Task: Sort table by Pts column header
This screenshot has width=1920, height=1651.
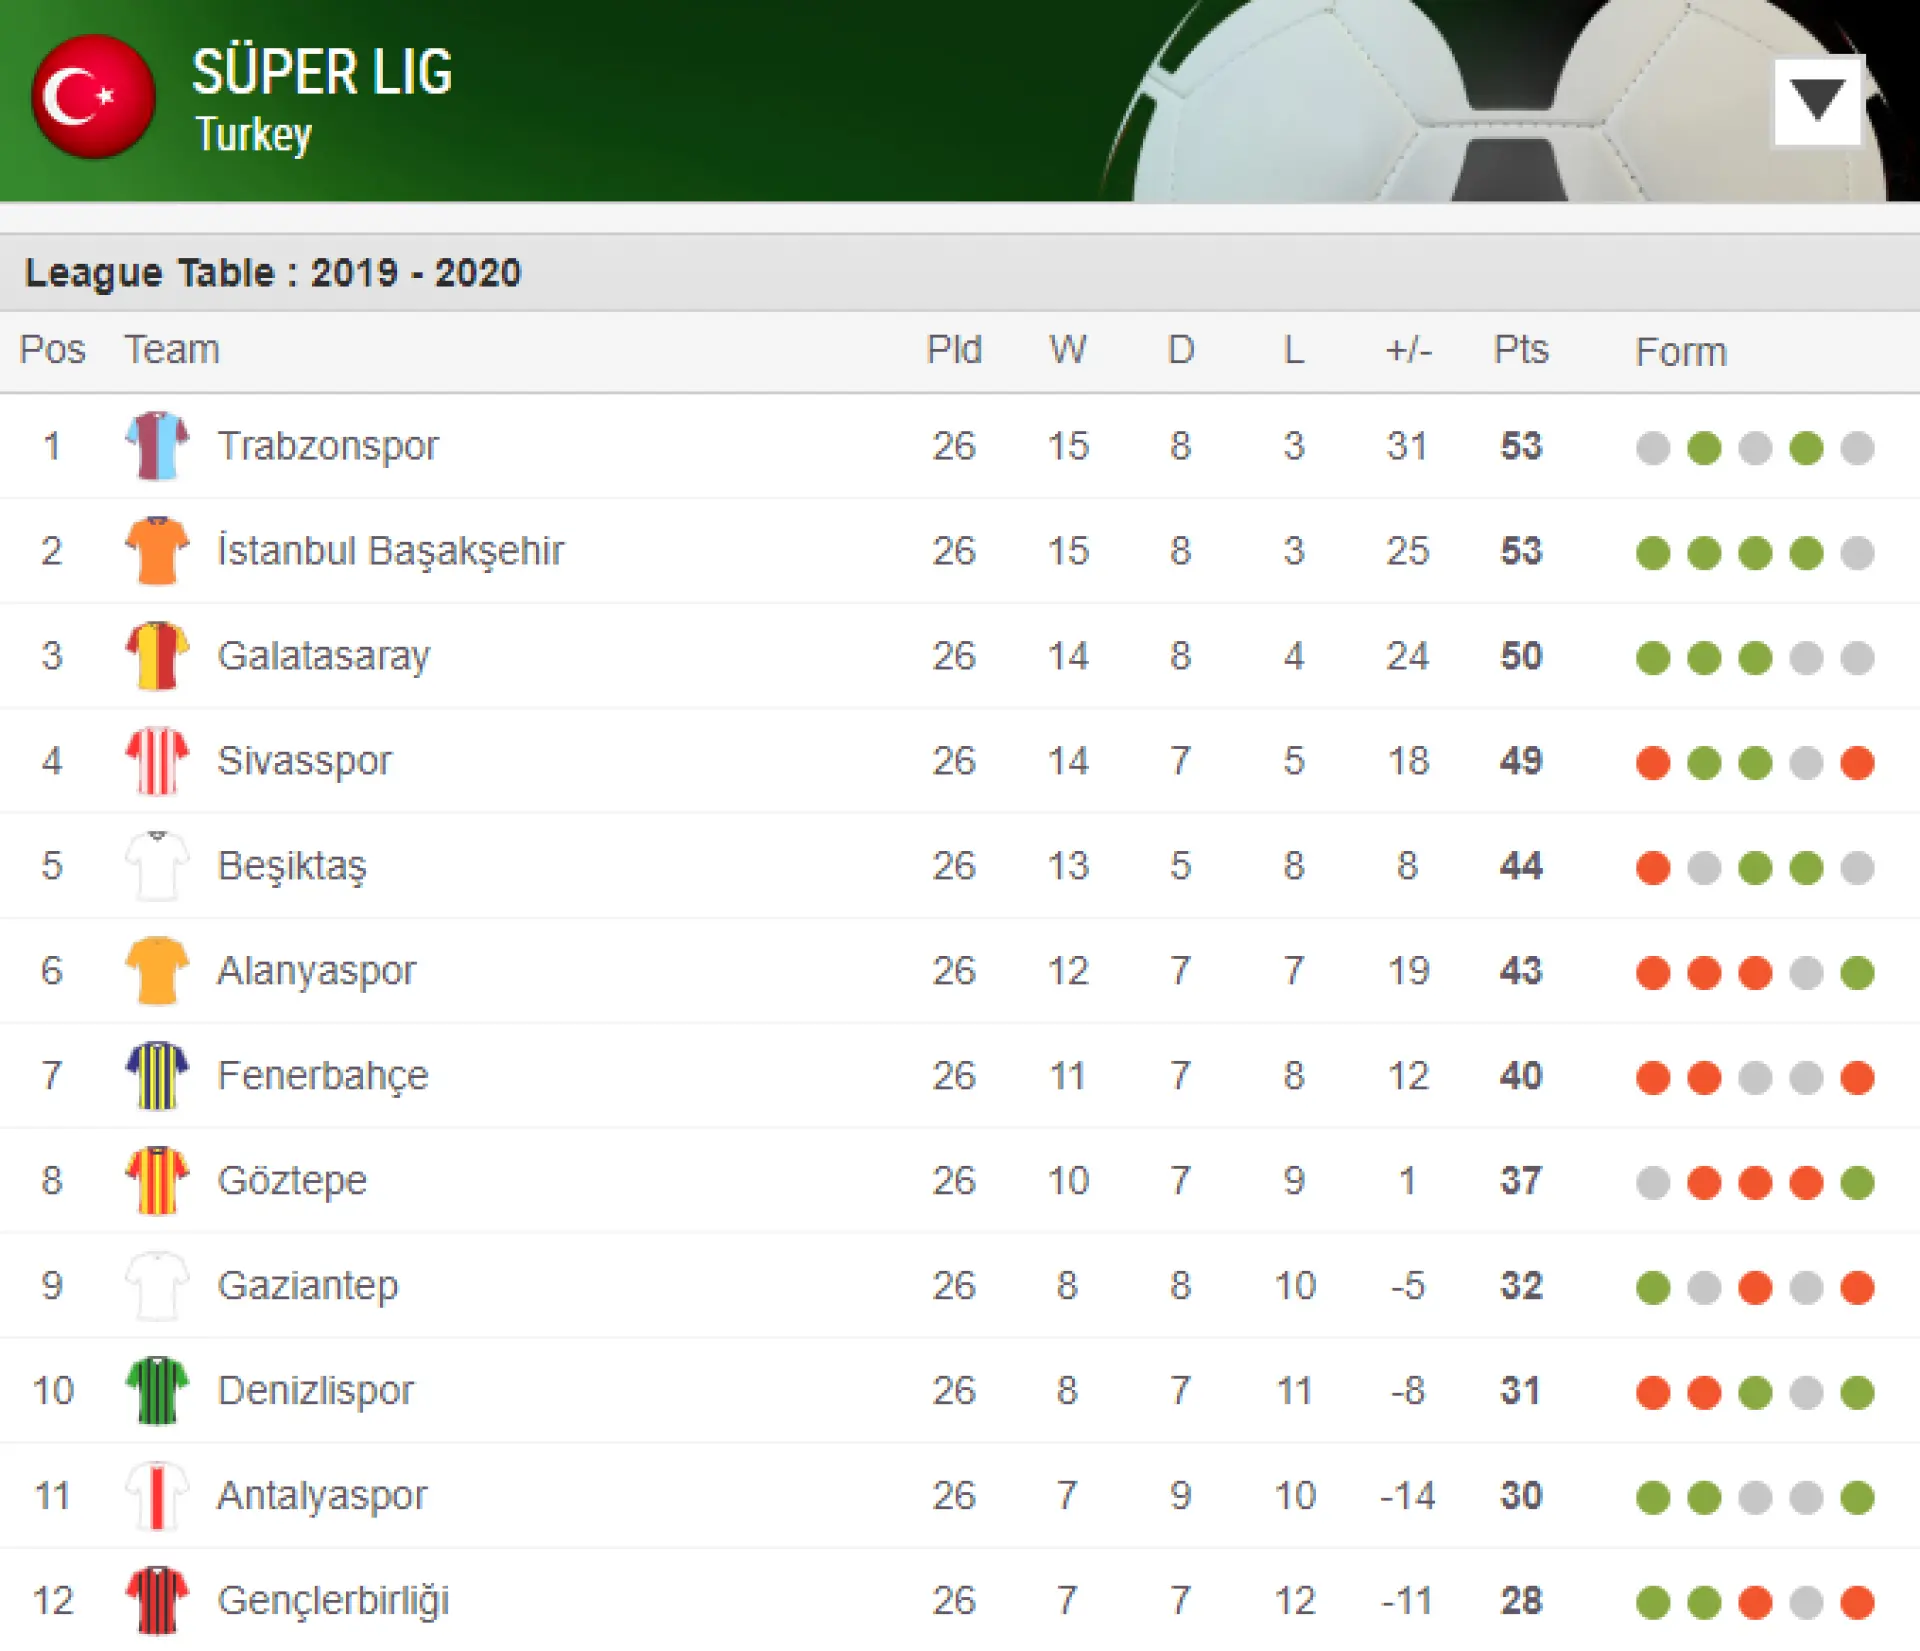Action: click(1521, 350)
